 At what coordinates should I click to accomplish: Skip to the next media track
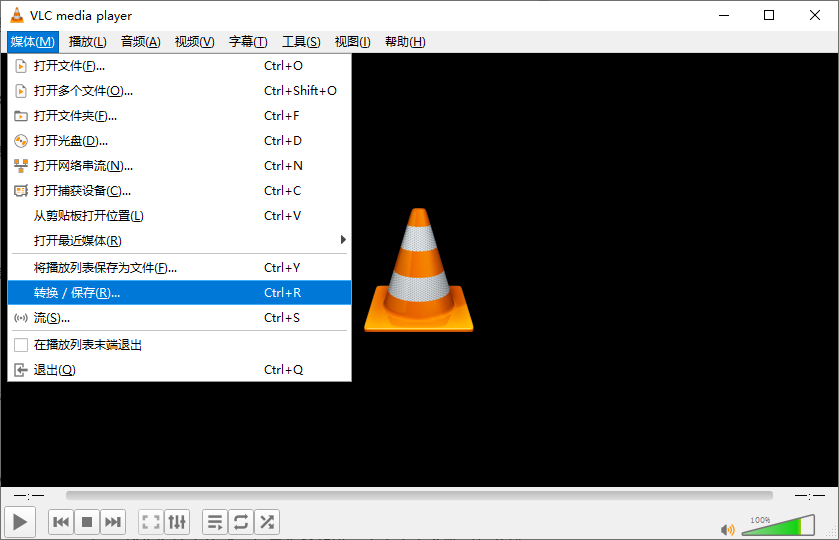[x=113, y=522]
